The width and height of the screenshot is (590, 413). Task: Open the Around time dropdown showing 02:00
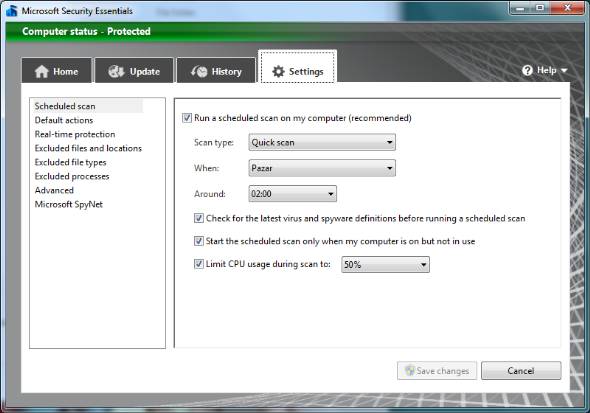292,194
